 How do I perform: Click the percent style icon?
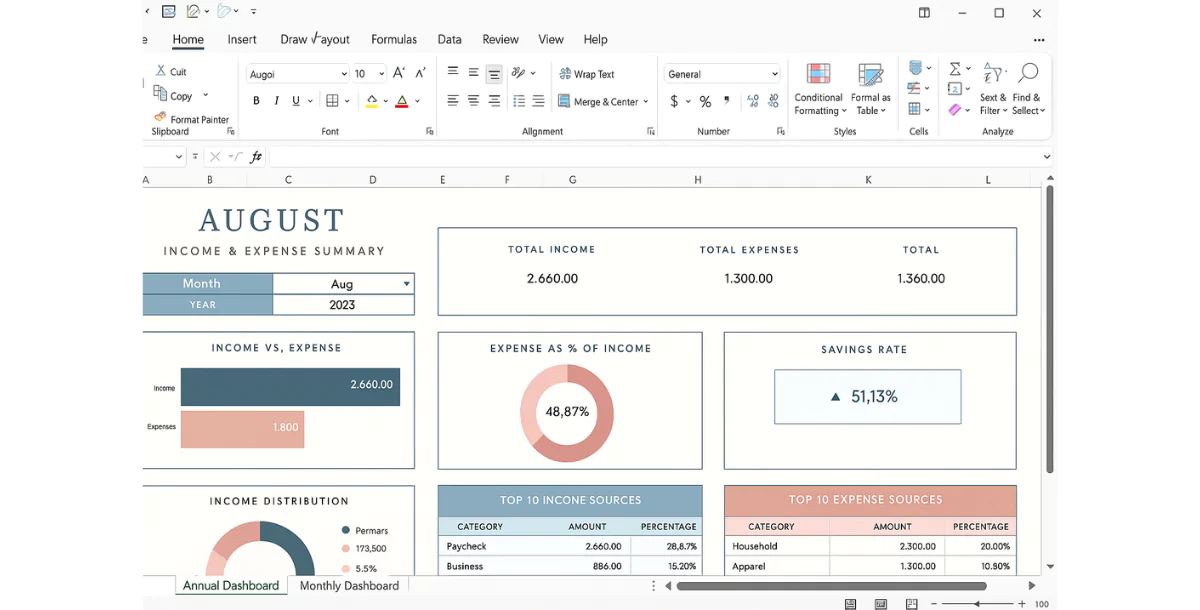[705, 101]
